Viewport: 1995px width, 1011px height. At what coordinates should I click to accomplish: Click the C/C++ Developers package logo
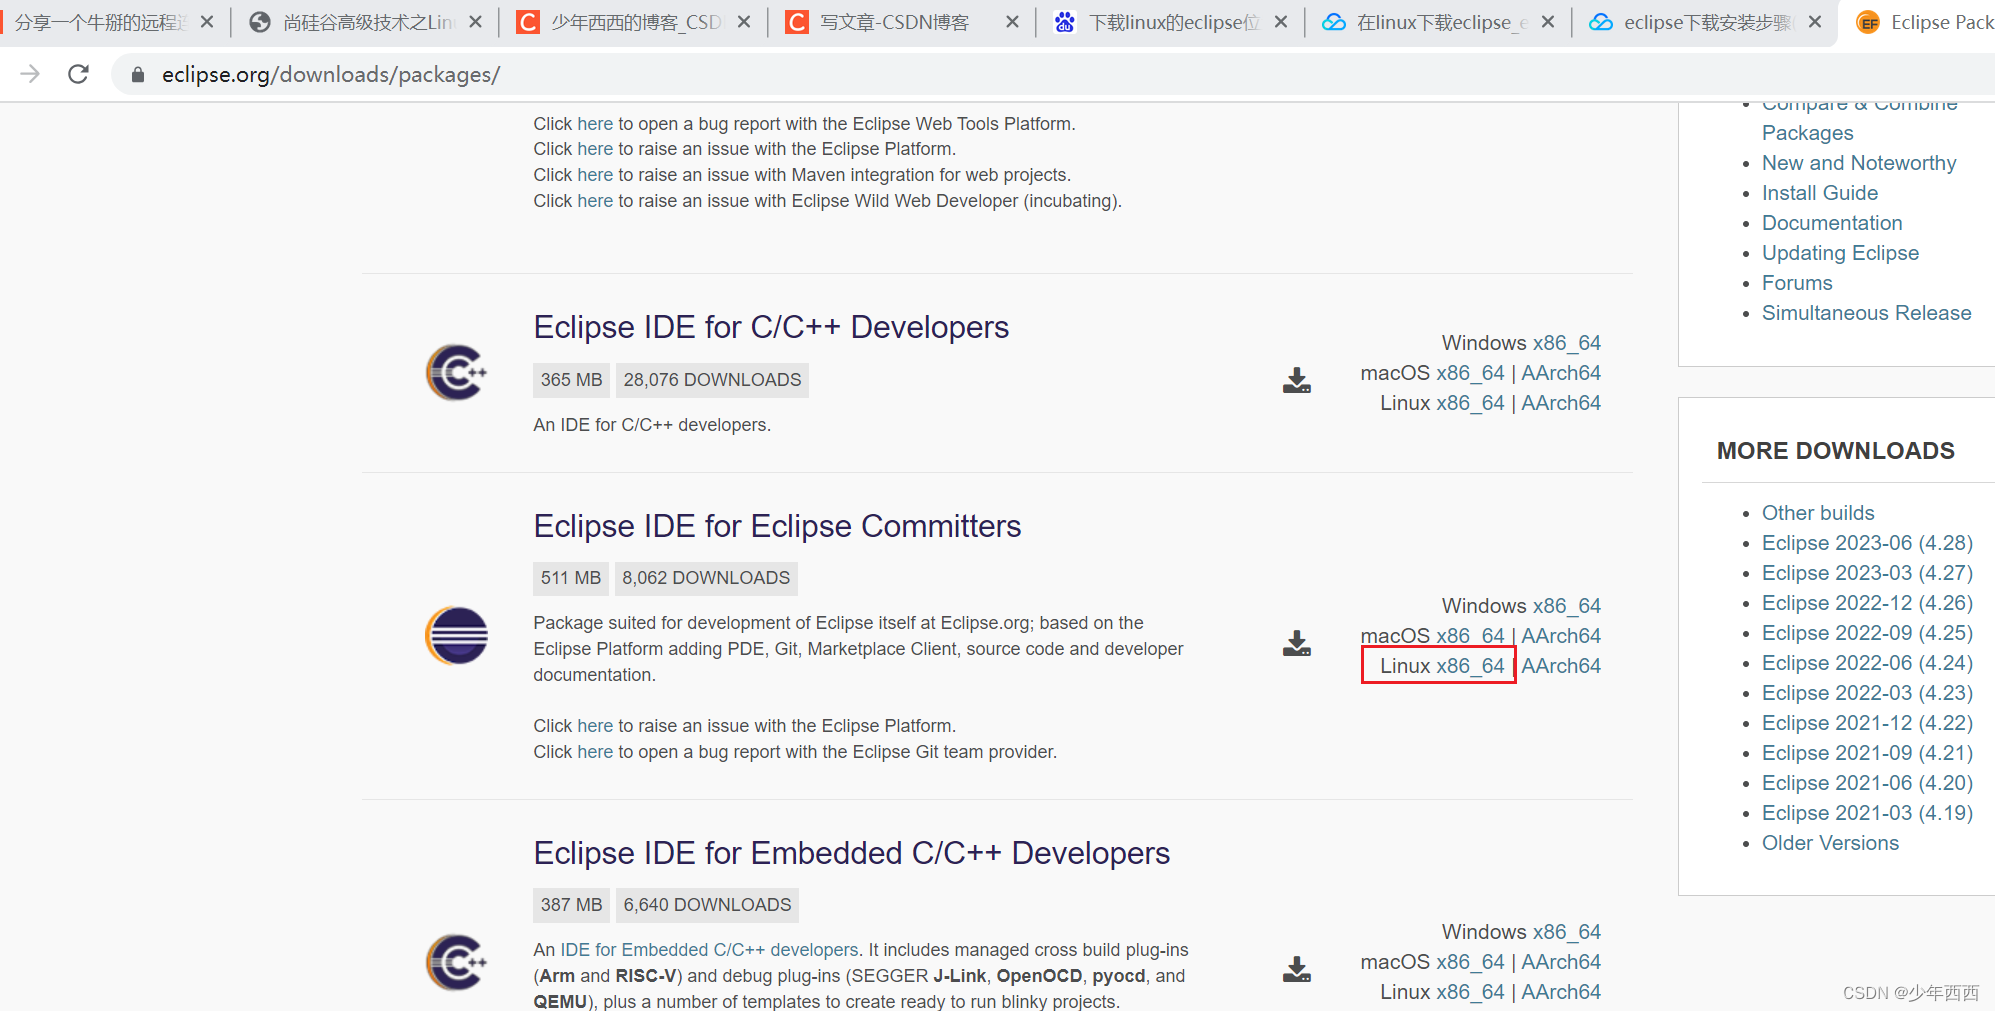click(x=457, y=373)
